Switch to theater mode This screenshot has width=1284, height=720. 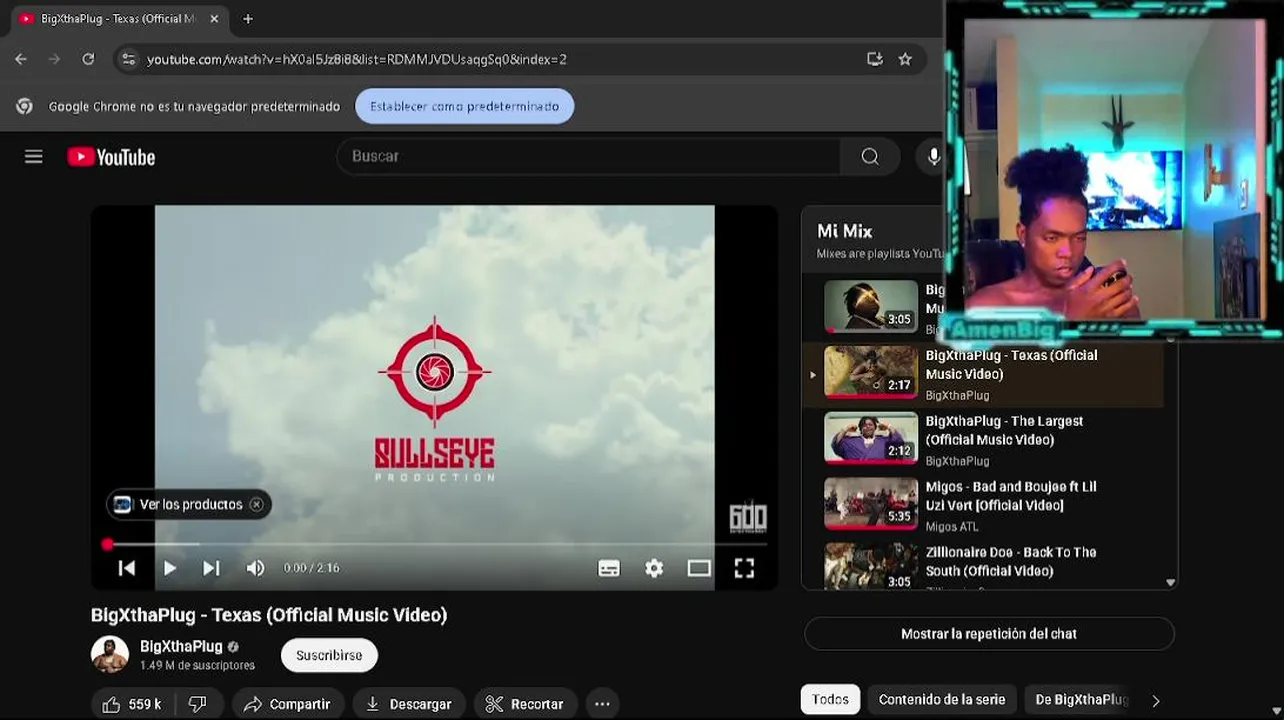(x=699, y=568)
